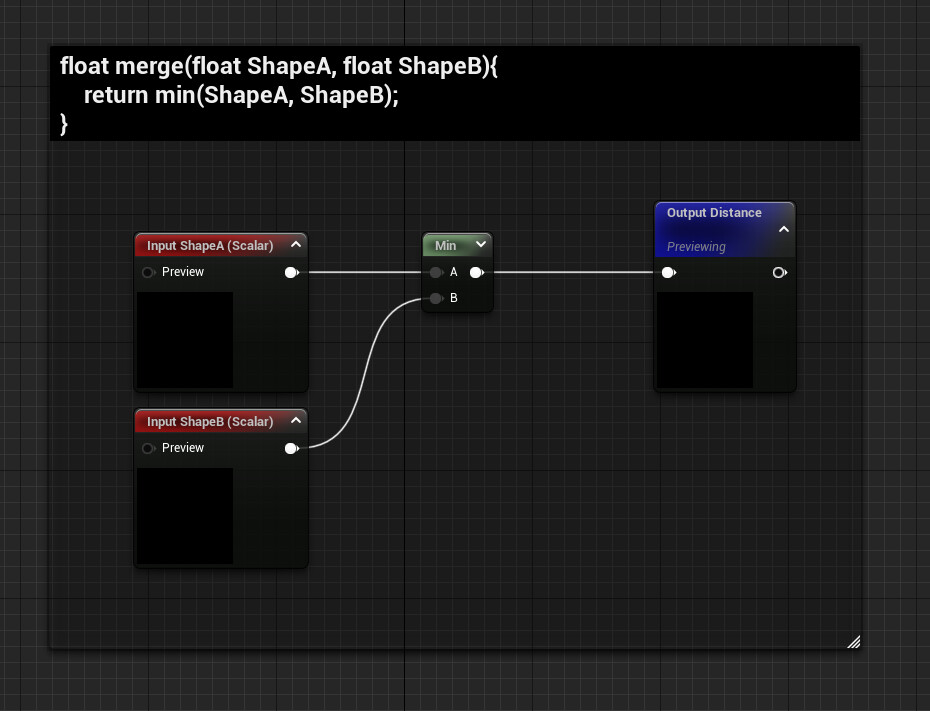
Task: Click the graph resize handle at bottom right
Action: [854, 642]
